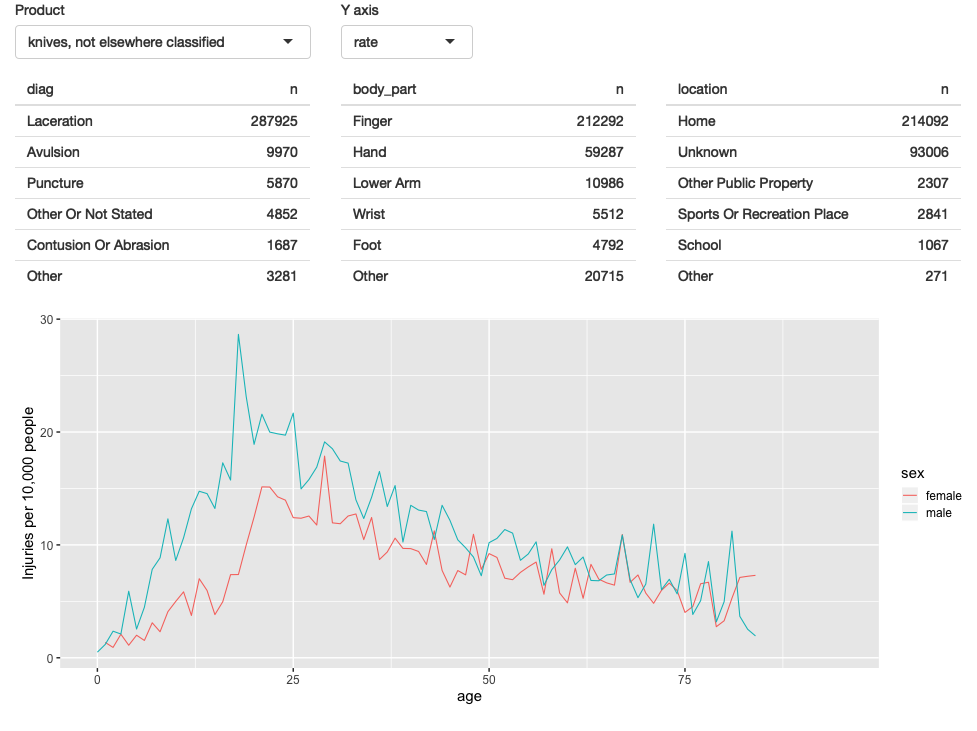Click the Finger row in the body_part table
The height and width of the screenshot is (731, 977).
point(373,121)
